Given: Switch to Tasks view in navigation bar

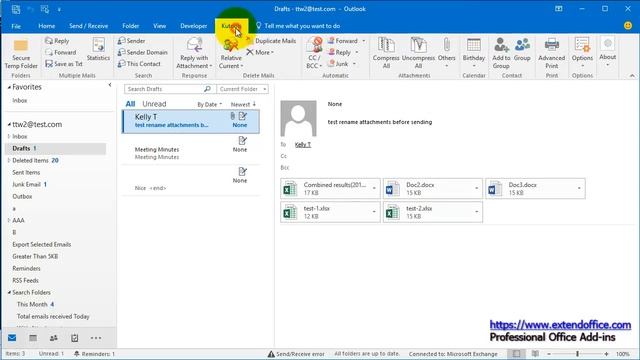Looking at the screenshot, I should coord(74,338).
